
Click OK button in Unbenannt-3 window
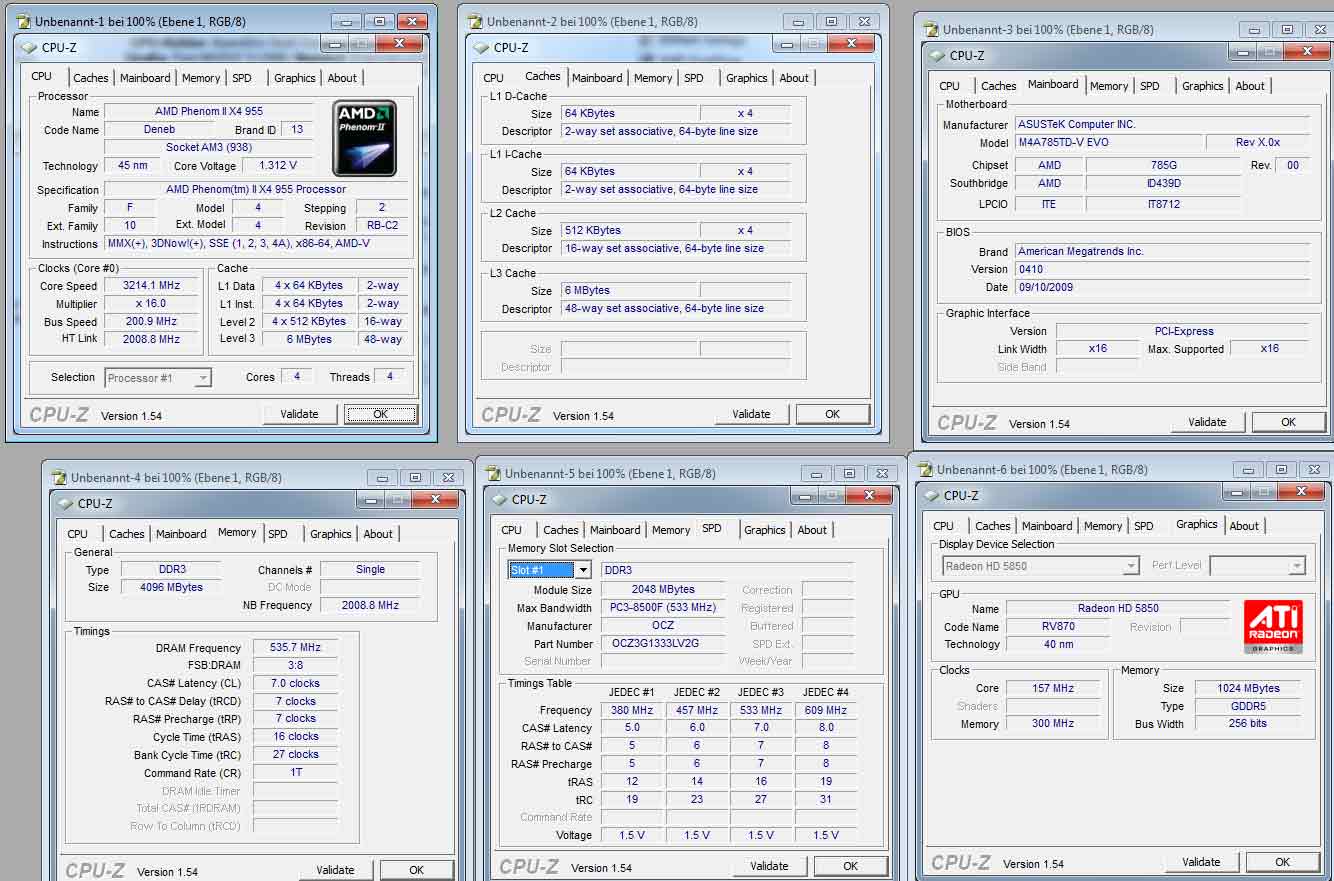click(x=1288, y=422)
